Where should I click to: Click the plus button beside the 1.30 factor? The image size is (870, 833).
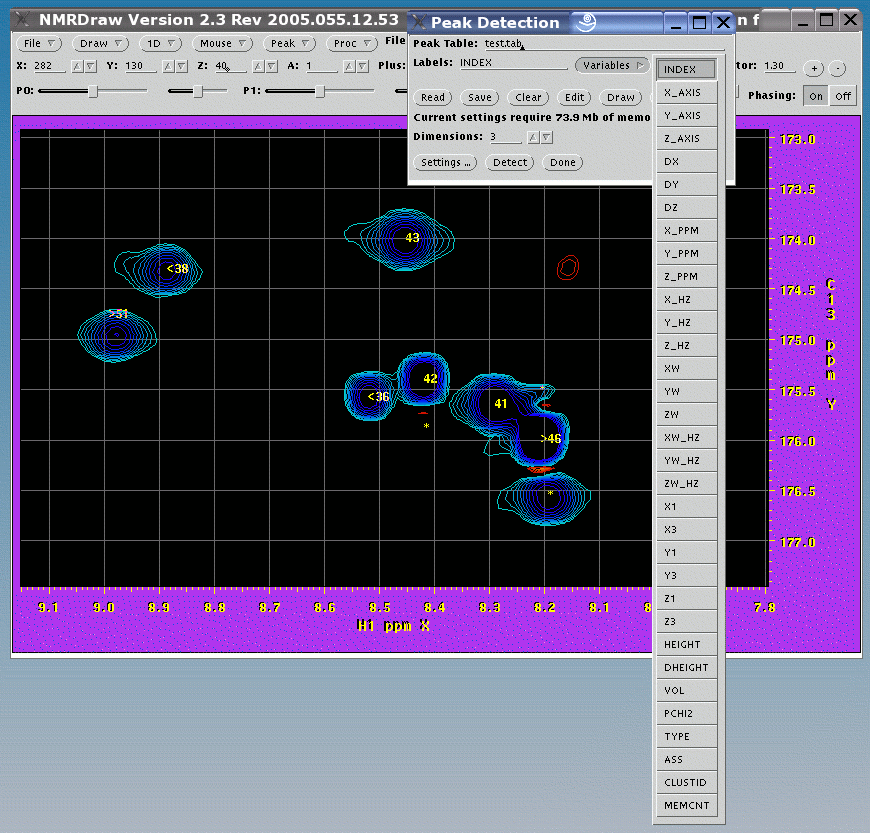tap(814, 68)
